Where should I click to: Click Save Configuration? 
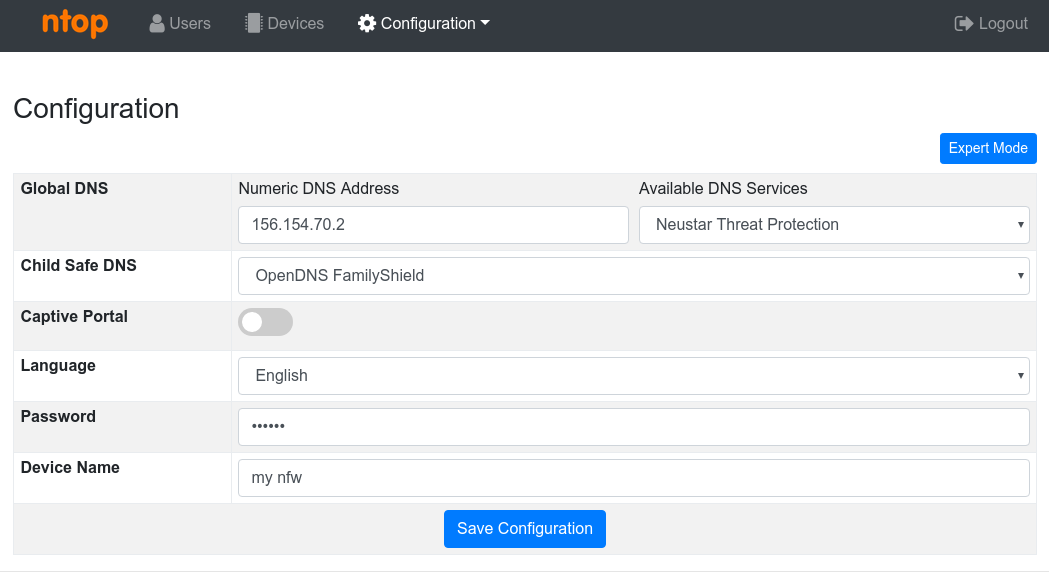click(524, 529)
